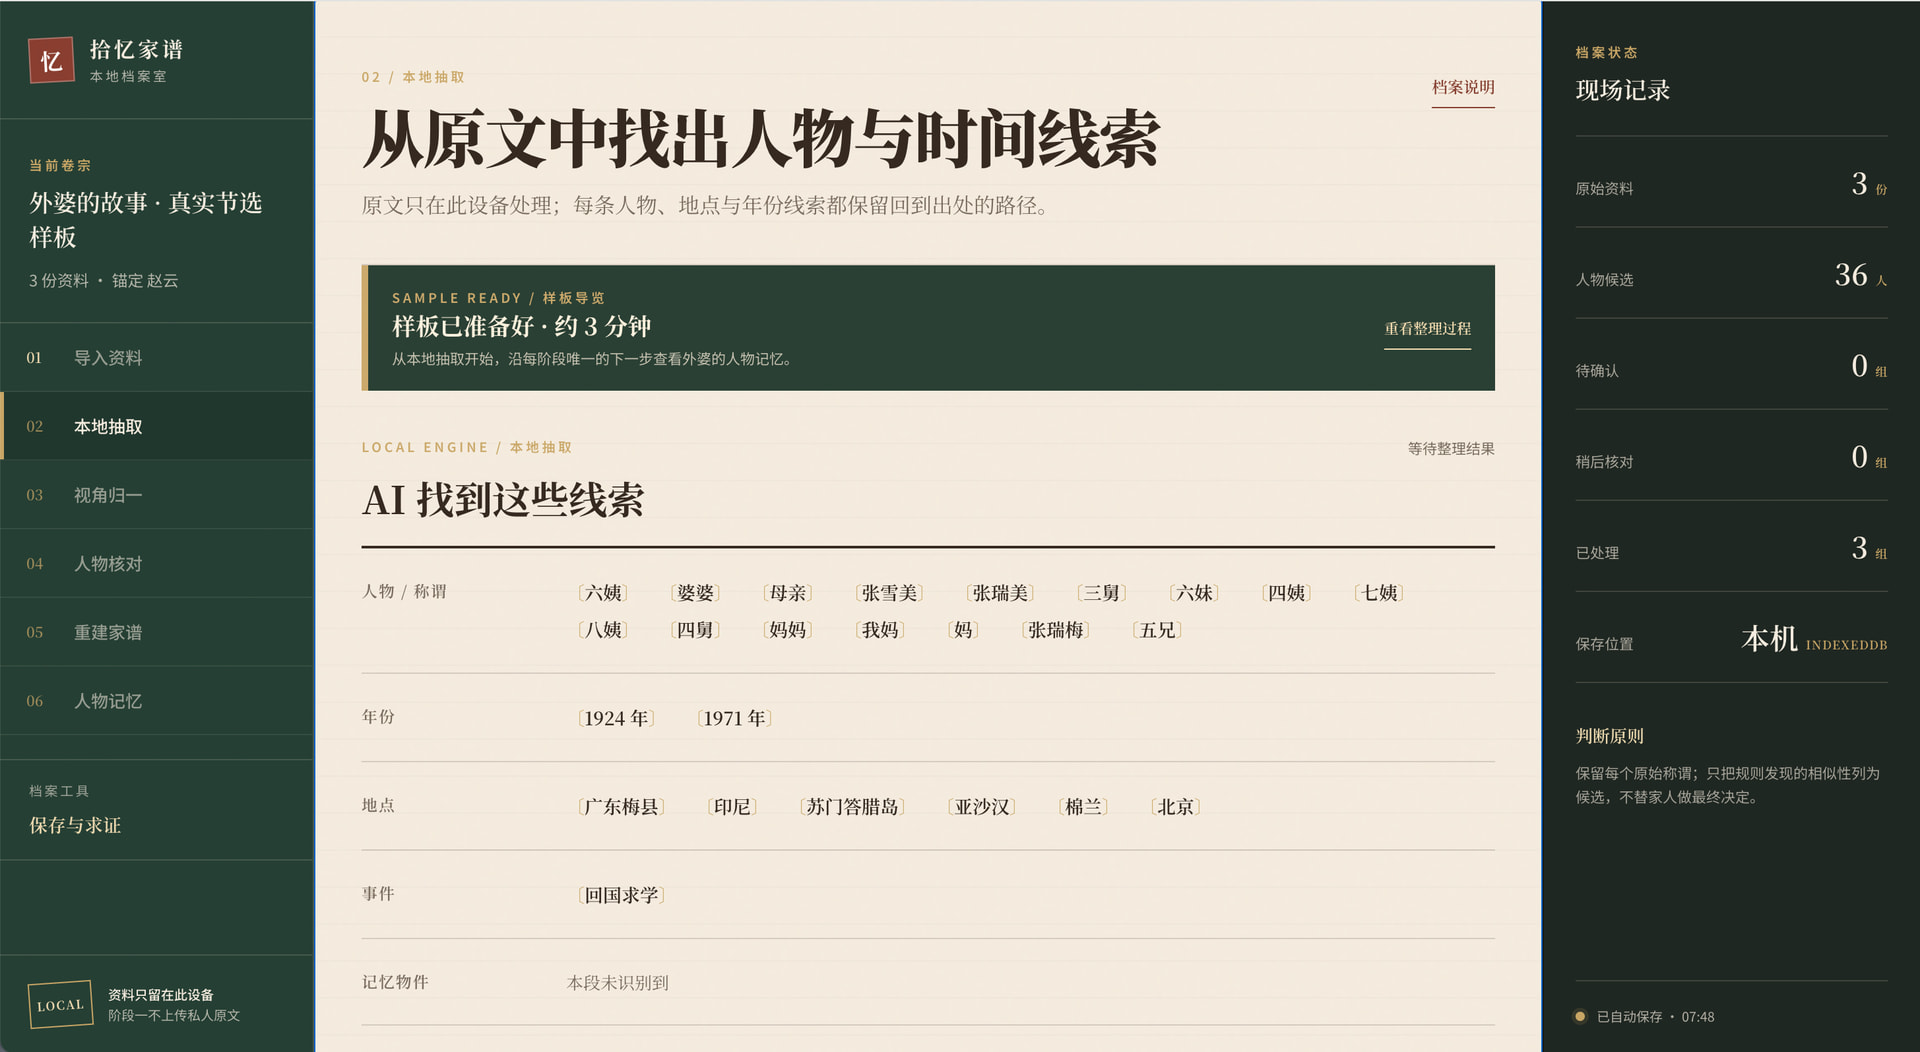Click the red 忆 logo icon
Image resolution: width=1920 pixels, height=1052 pixels.
[x=51, y=61]
